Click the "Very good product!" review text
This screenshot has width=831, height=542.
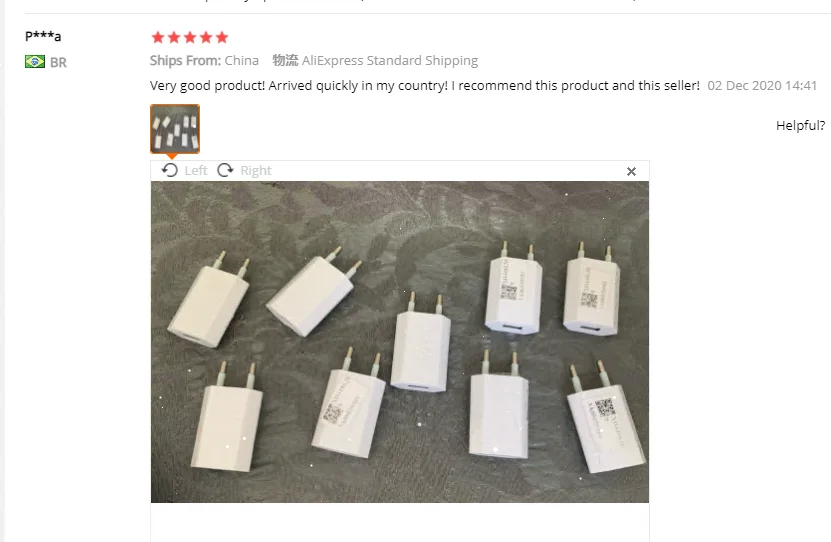click(208, 85)
